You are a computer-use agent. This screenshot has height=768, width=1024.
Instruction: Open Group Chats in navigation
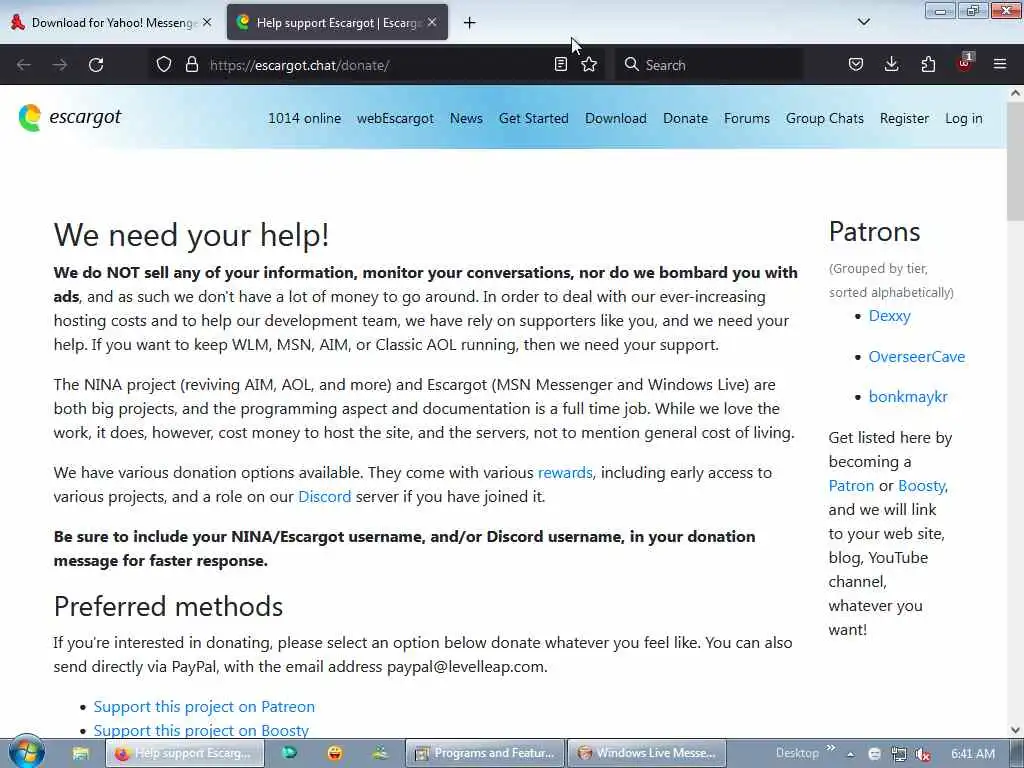coord(825,118)
